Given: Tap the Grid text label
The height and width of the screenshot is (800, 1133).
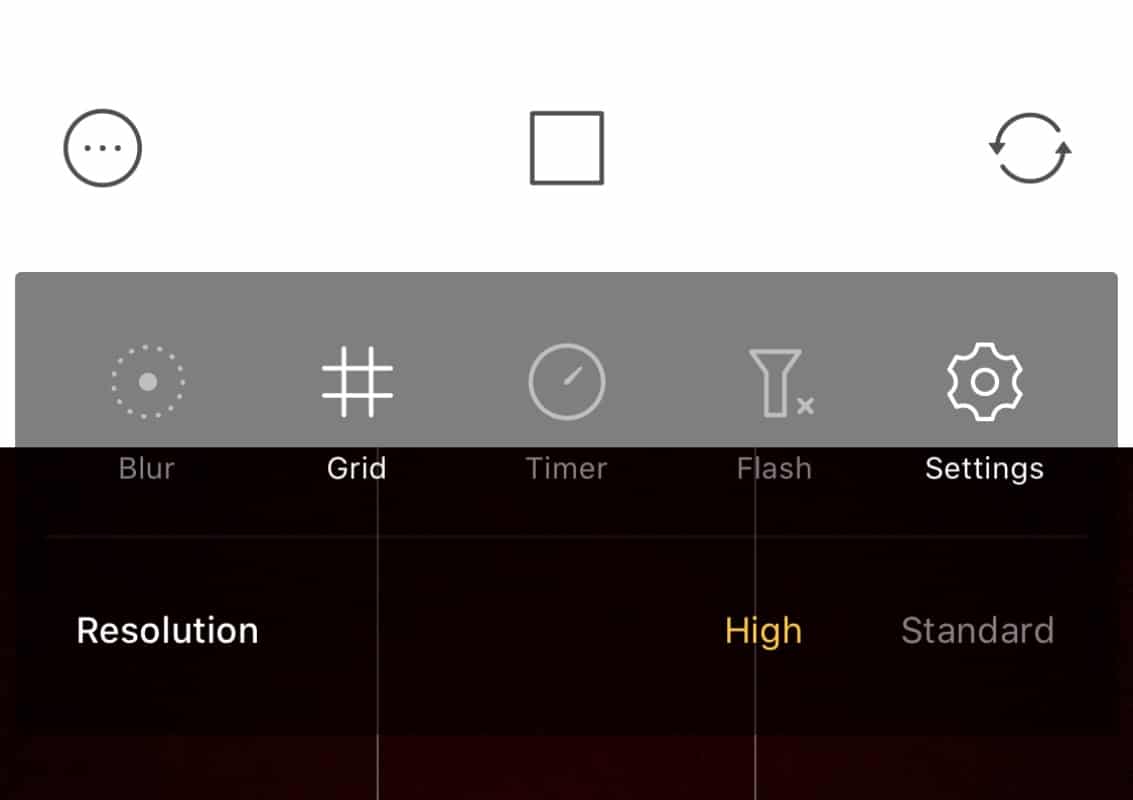Looking at the screenshot, I should tap(356, 468).
